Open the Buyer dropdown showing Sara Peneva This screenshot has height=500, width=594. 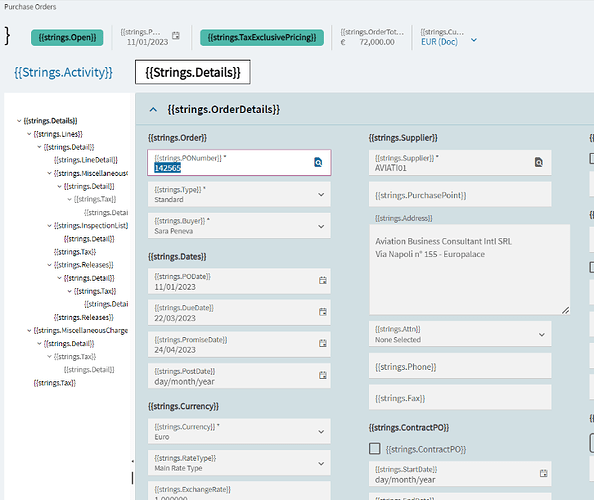coord(239,226)
